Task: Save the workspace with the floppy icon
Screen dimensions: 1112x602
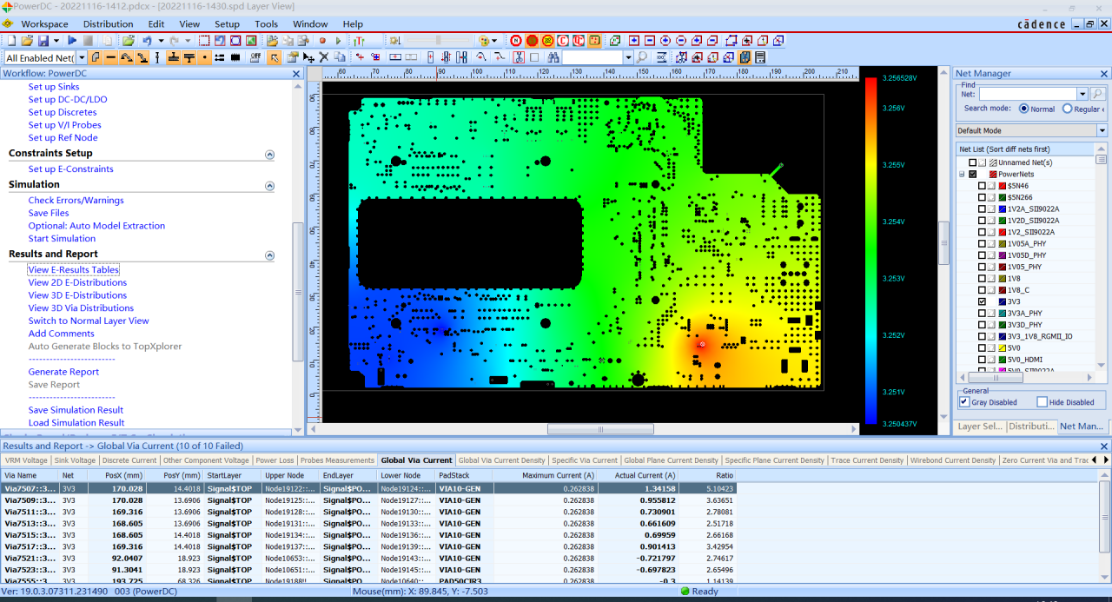Action: tap(43, 40)
